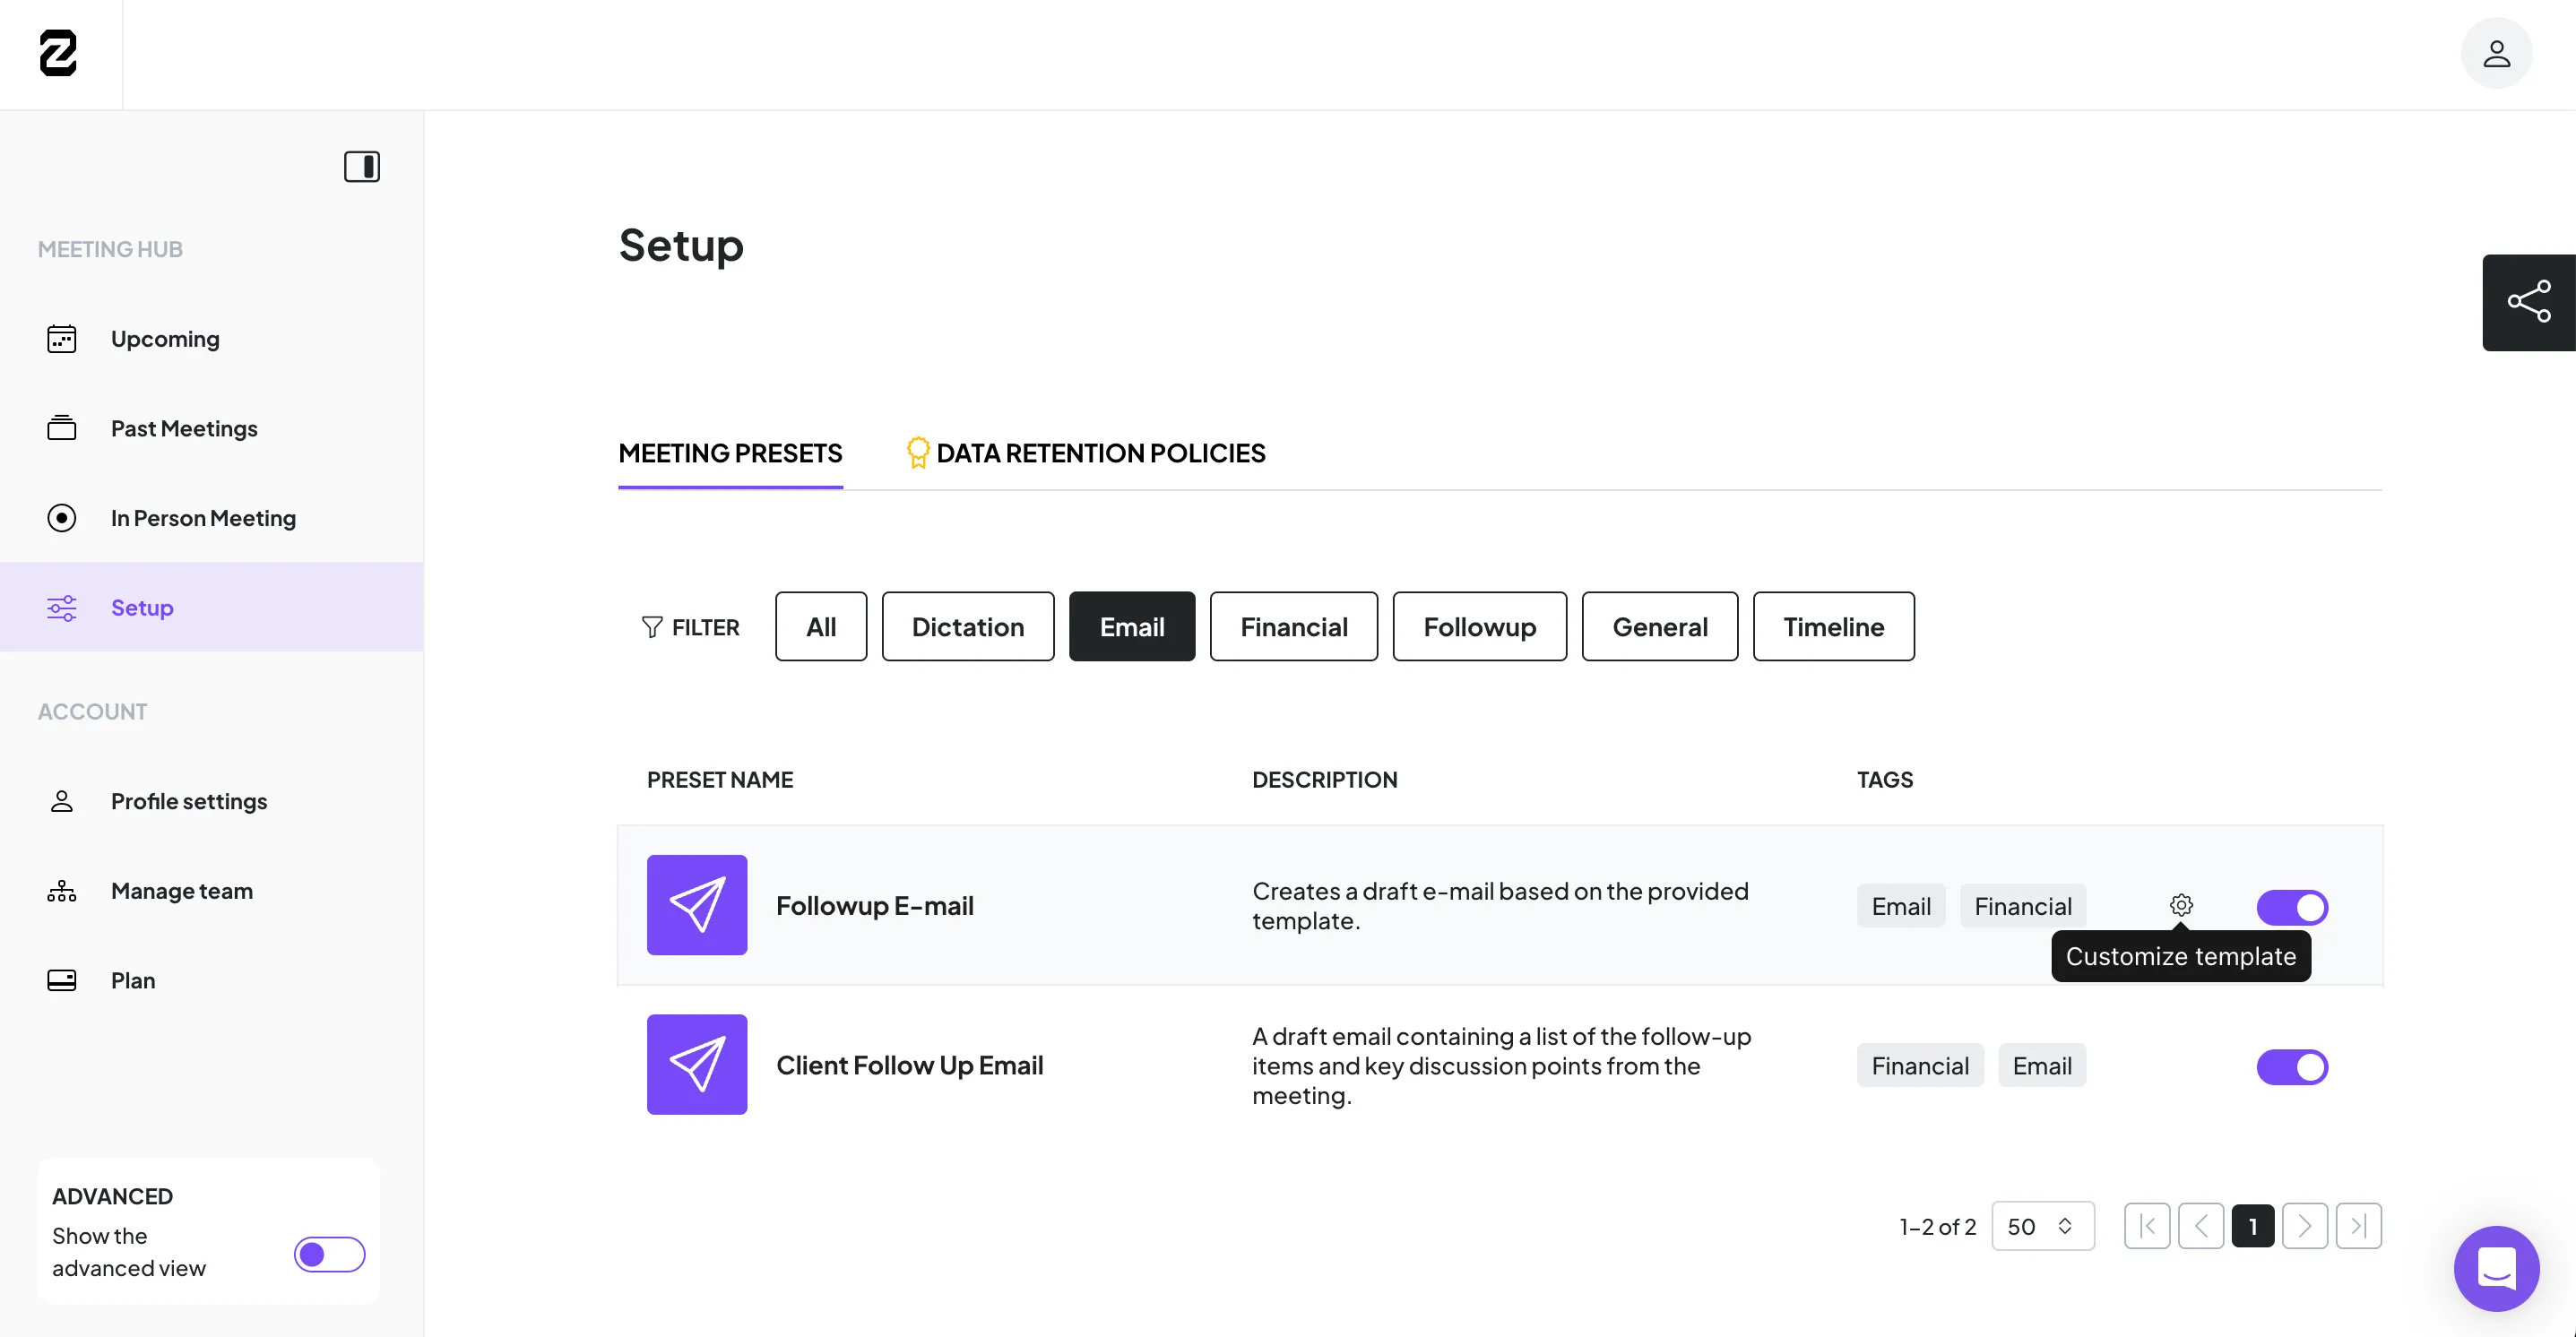The width and height of the screenshot is (2576, 1337).
Task: Open the chat support bubble
Action: [x=2496, y=1268]
